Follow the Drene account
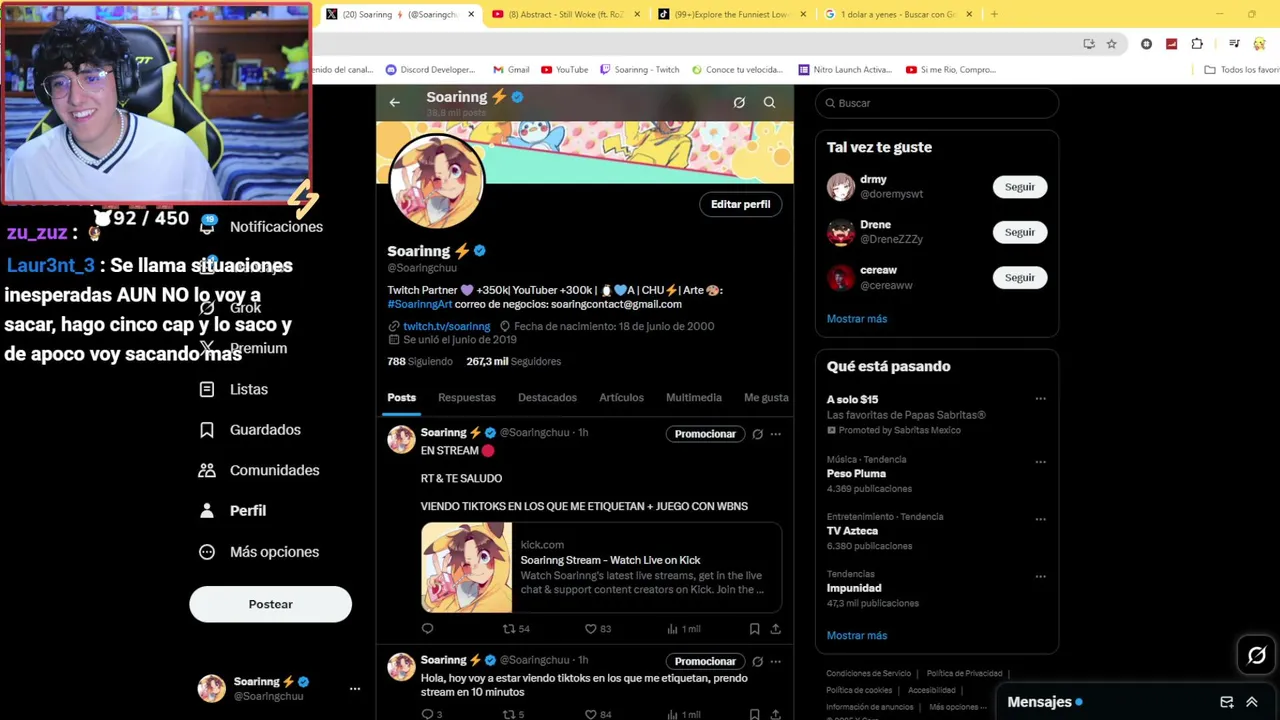Screen dimensions: 1280x720 tap(1019, 232)
